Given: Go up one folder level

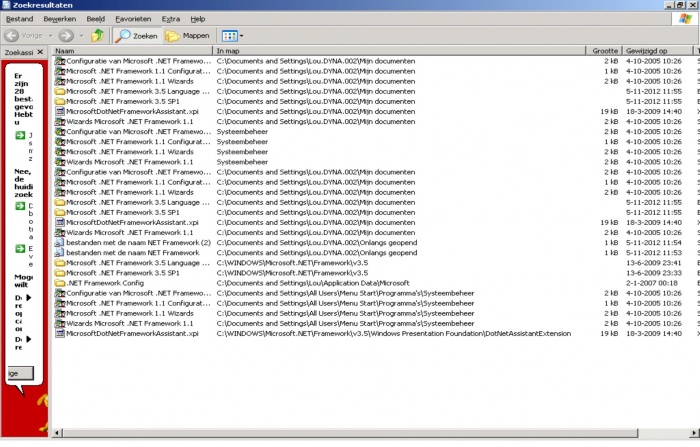Looking at the screenshot, I should click(x=97, y=36).
